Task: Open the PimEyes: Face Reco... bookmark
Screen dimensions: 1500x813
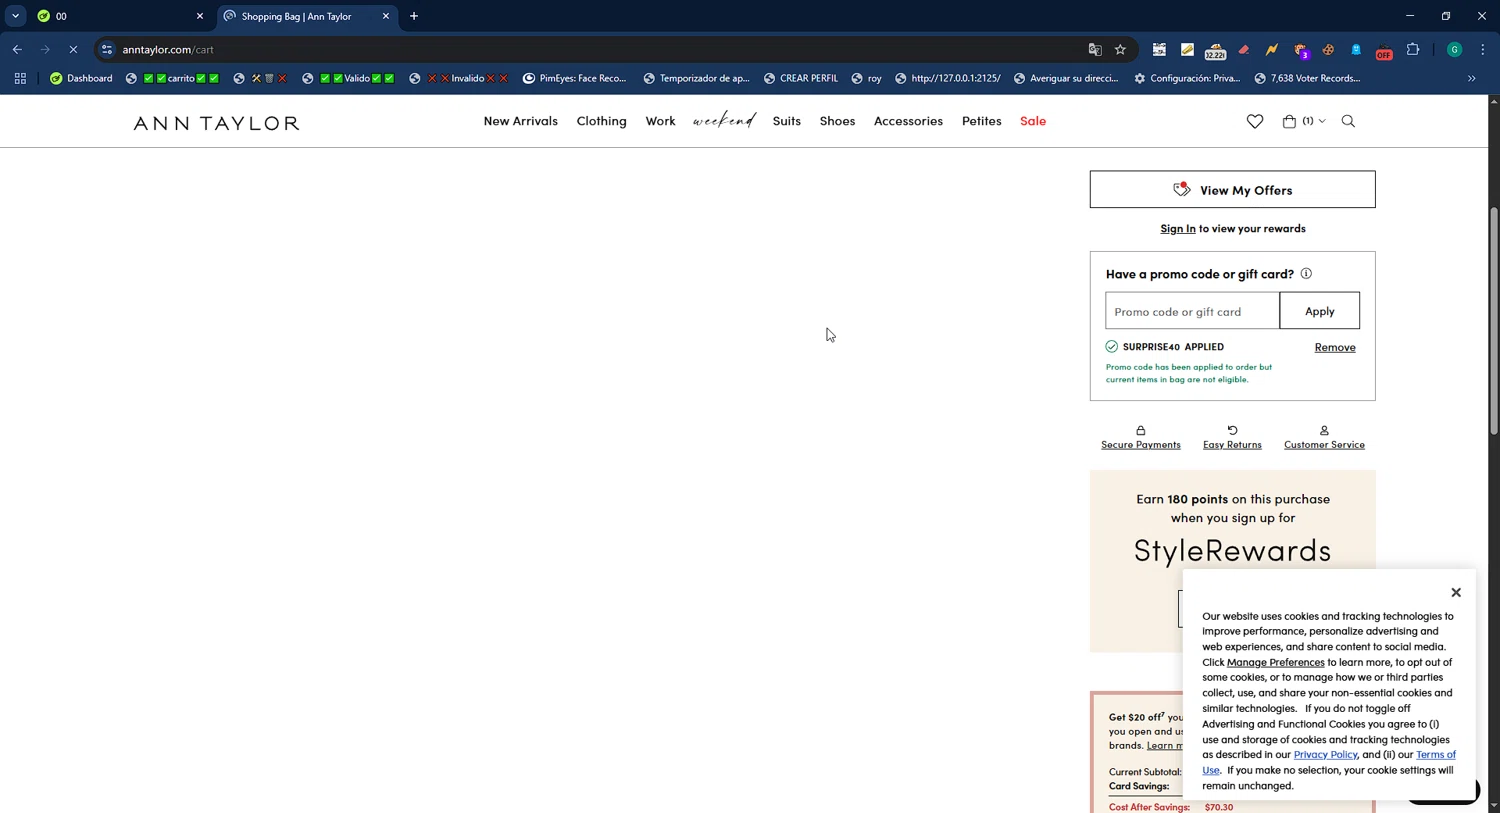Action: click(574, 78)
